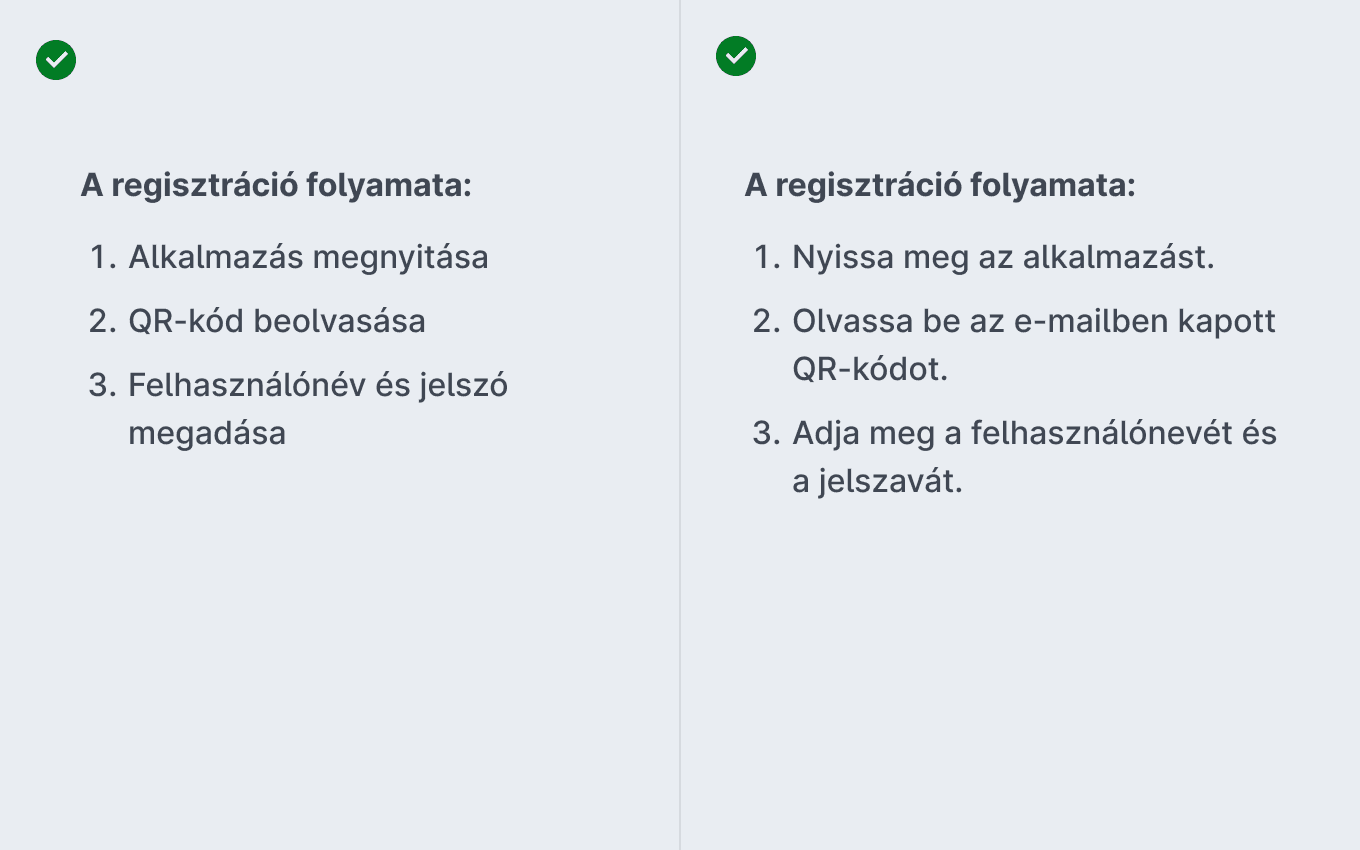Click number 3 before 'Adja meg'
This screenshot has height=850, width=1360.
[767, 433]
